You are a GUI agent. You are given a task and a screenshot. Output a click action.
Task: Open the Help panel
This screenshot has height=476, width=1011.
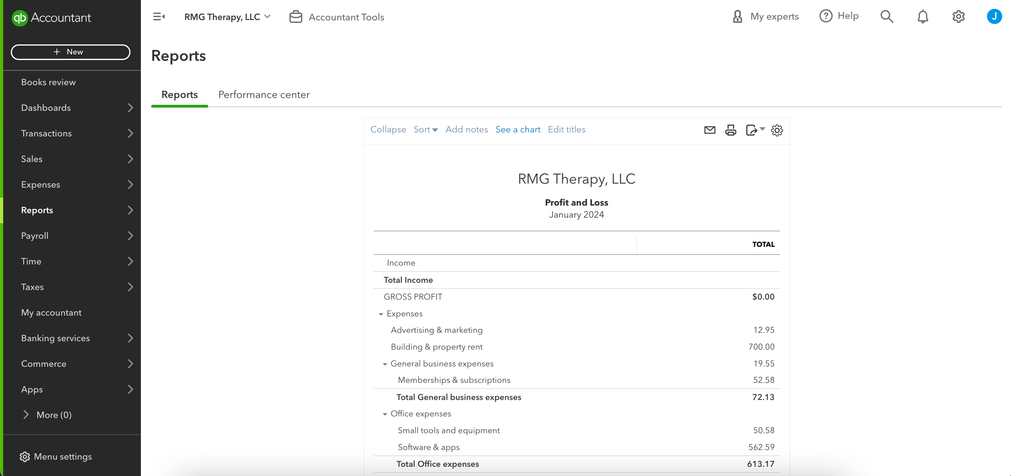[x=839, y=16]
